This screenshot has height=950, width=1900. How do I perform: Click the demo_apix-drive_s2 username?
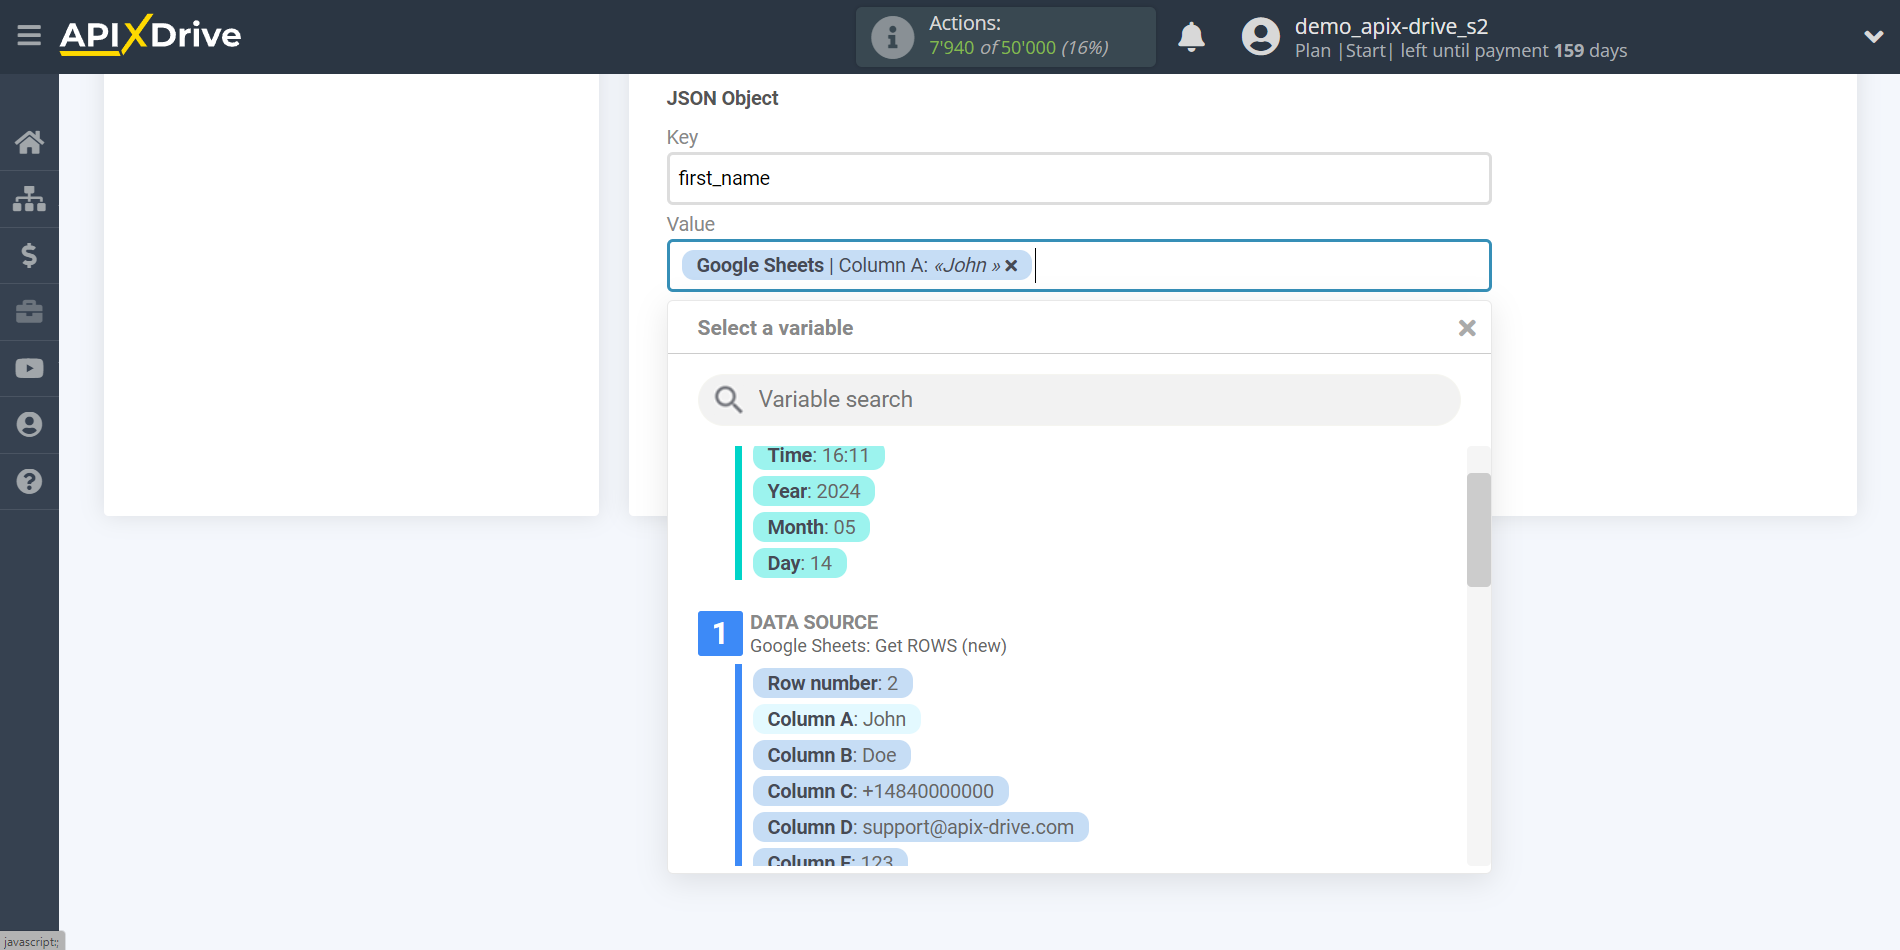pos(1391,26)
